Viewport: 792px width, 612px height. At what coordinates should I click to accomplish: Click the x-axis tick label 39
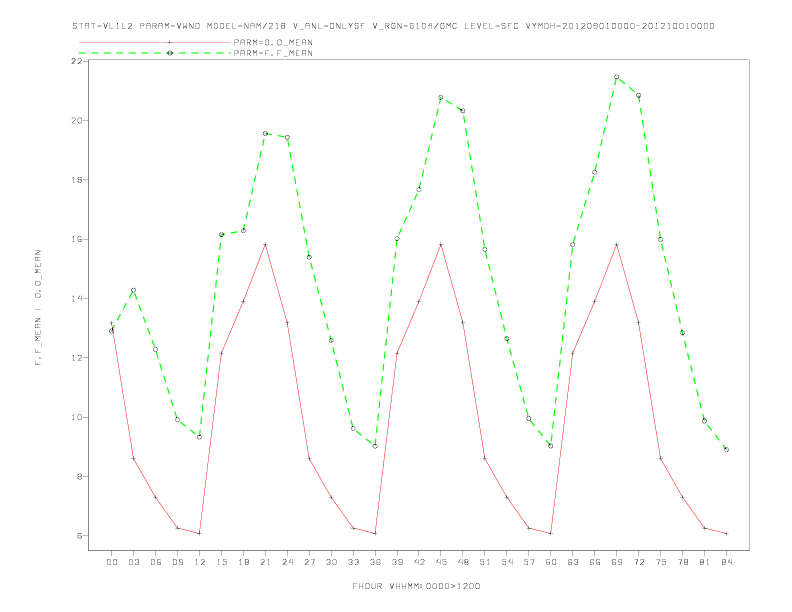tap(397, 562)
